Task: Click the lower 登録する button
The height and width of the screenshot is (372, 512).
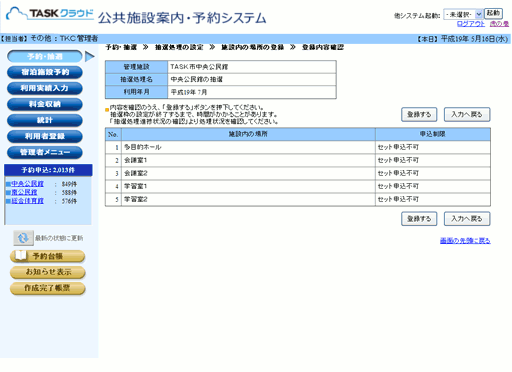Action: 419,219
